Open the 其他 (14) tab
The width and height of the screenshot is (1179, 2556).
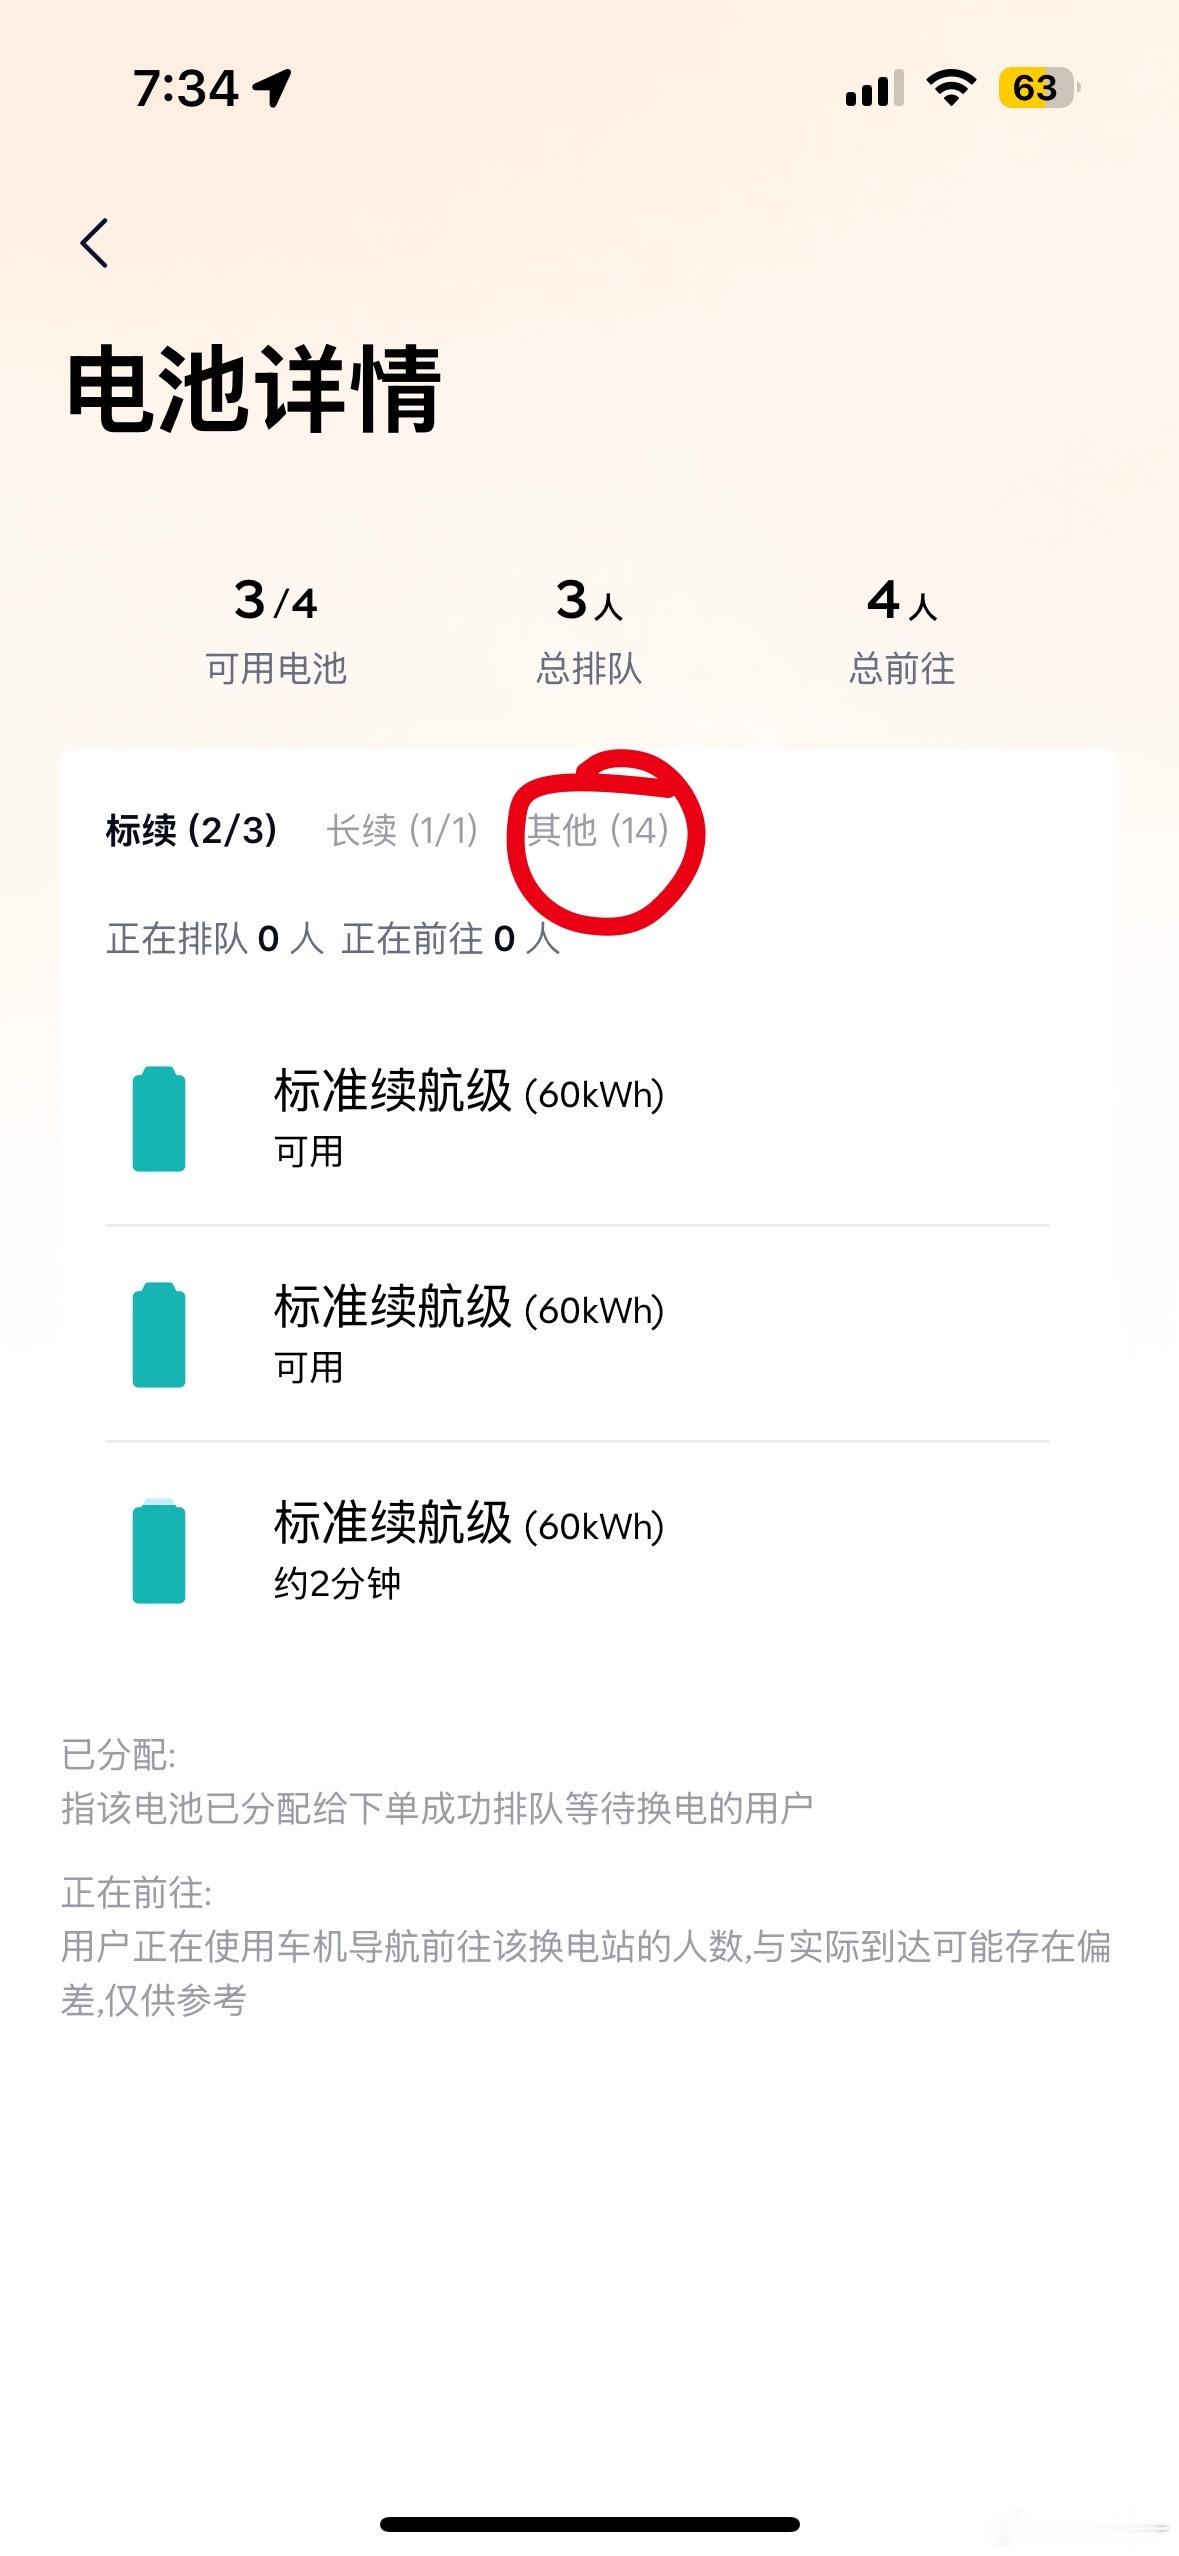pyautogui.click(x=598, y=830)
